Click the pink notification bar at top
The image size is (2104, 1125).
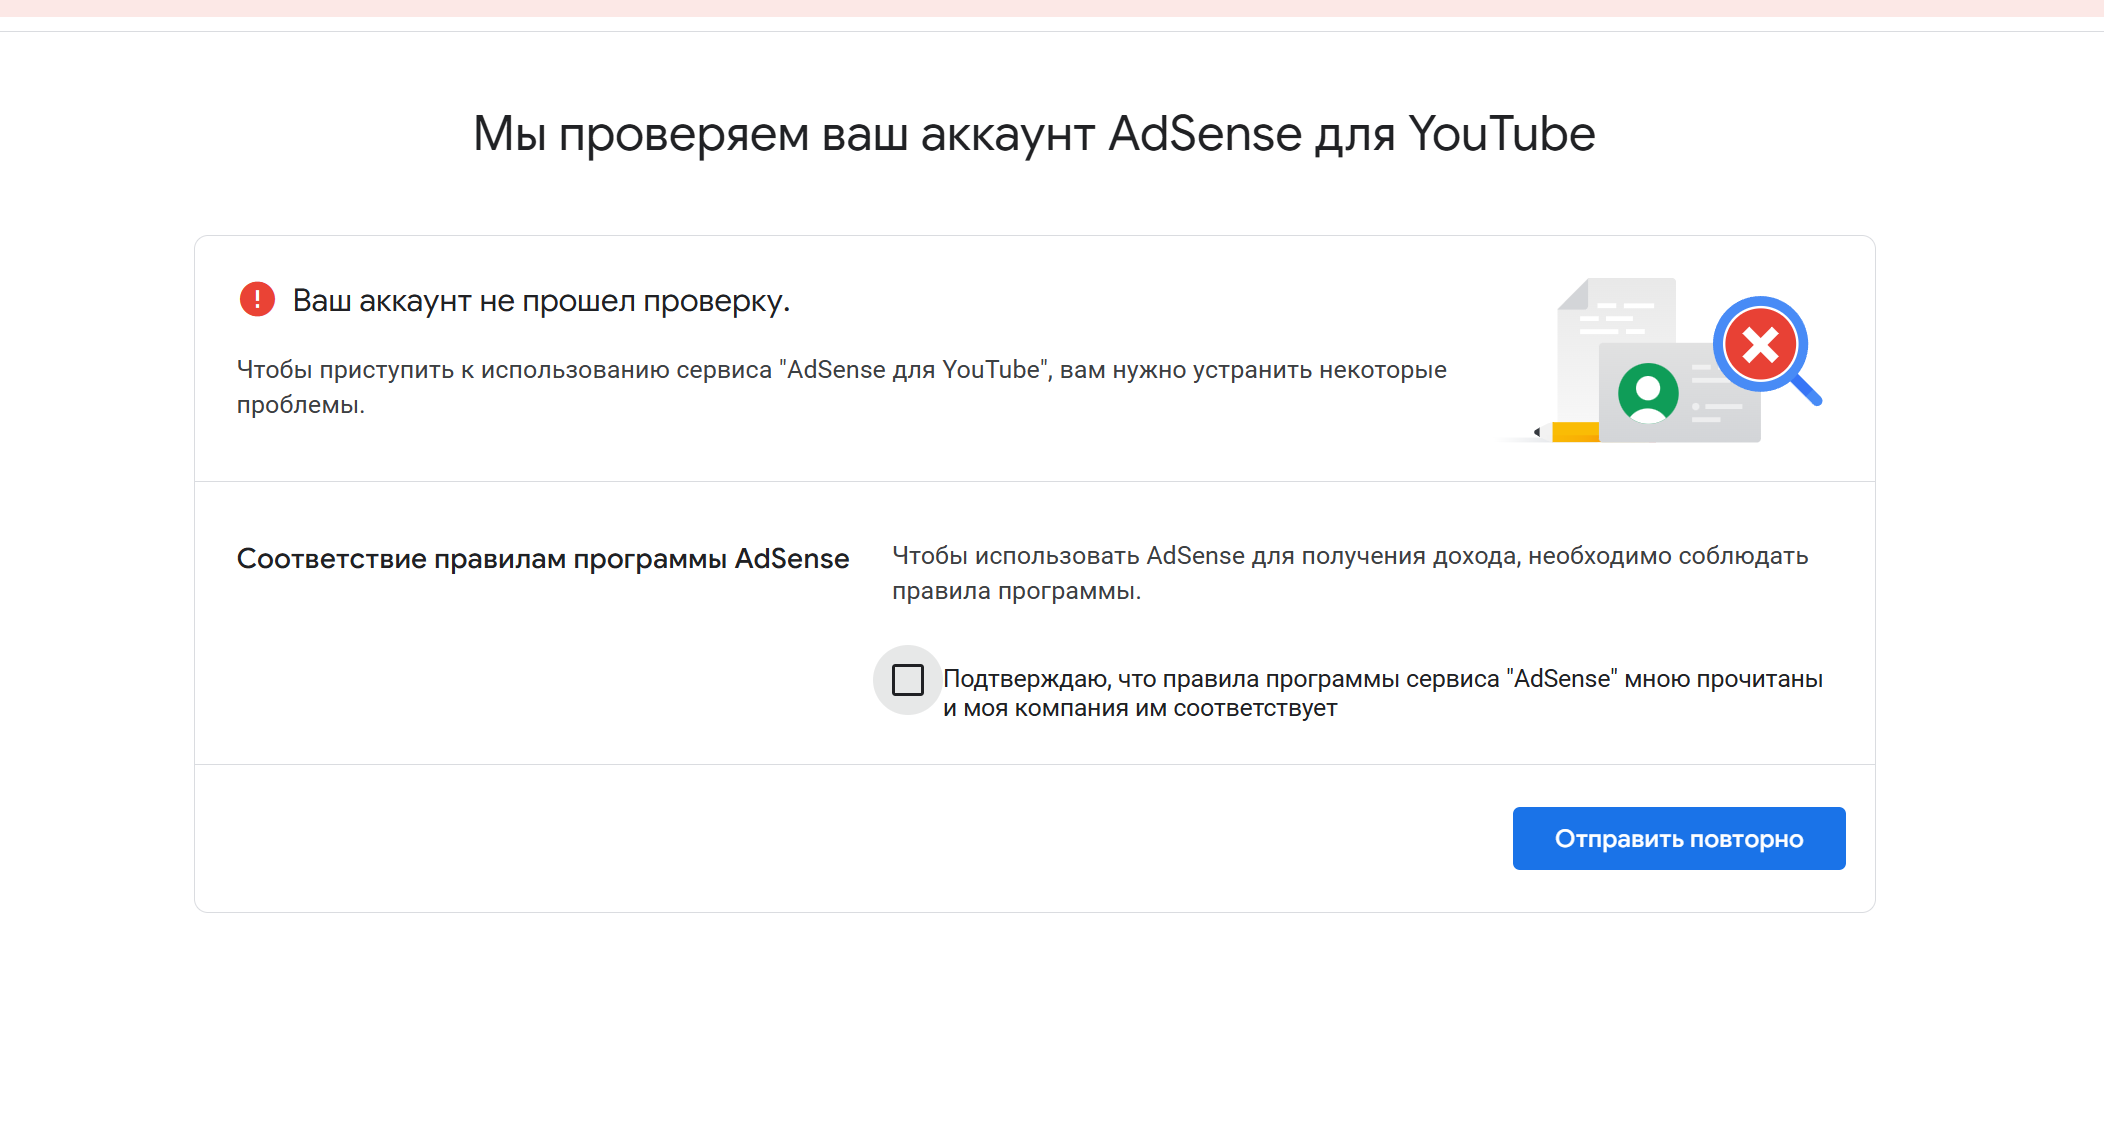point(1052,8)
